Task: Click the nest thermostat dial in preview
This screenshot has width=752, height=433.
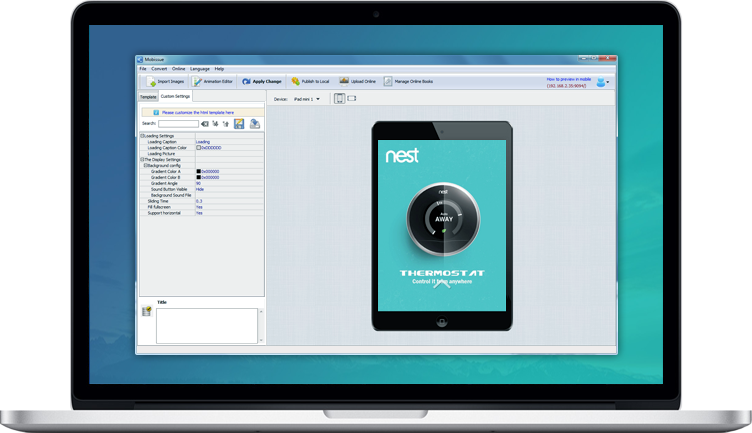Action: (443, 219)
